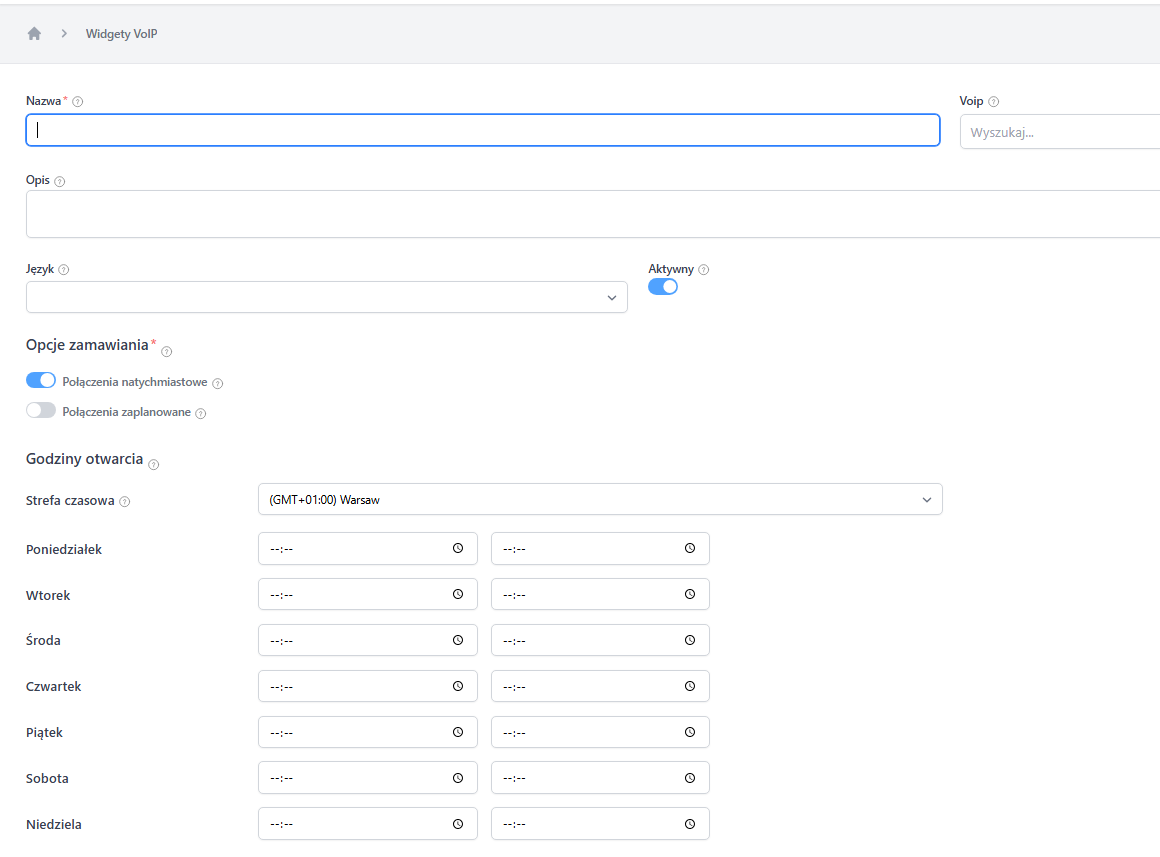This screenshot has height=857, width=1160.
Task: Click the home breadcrumb icon
Action: click(34, 34)
